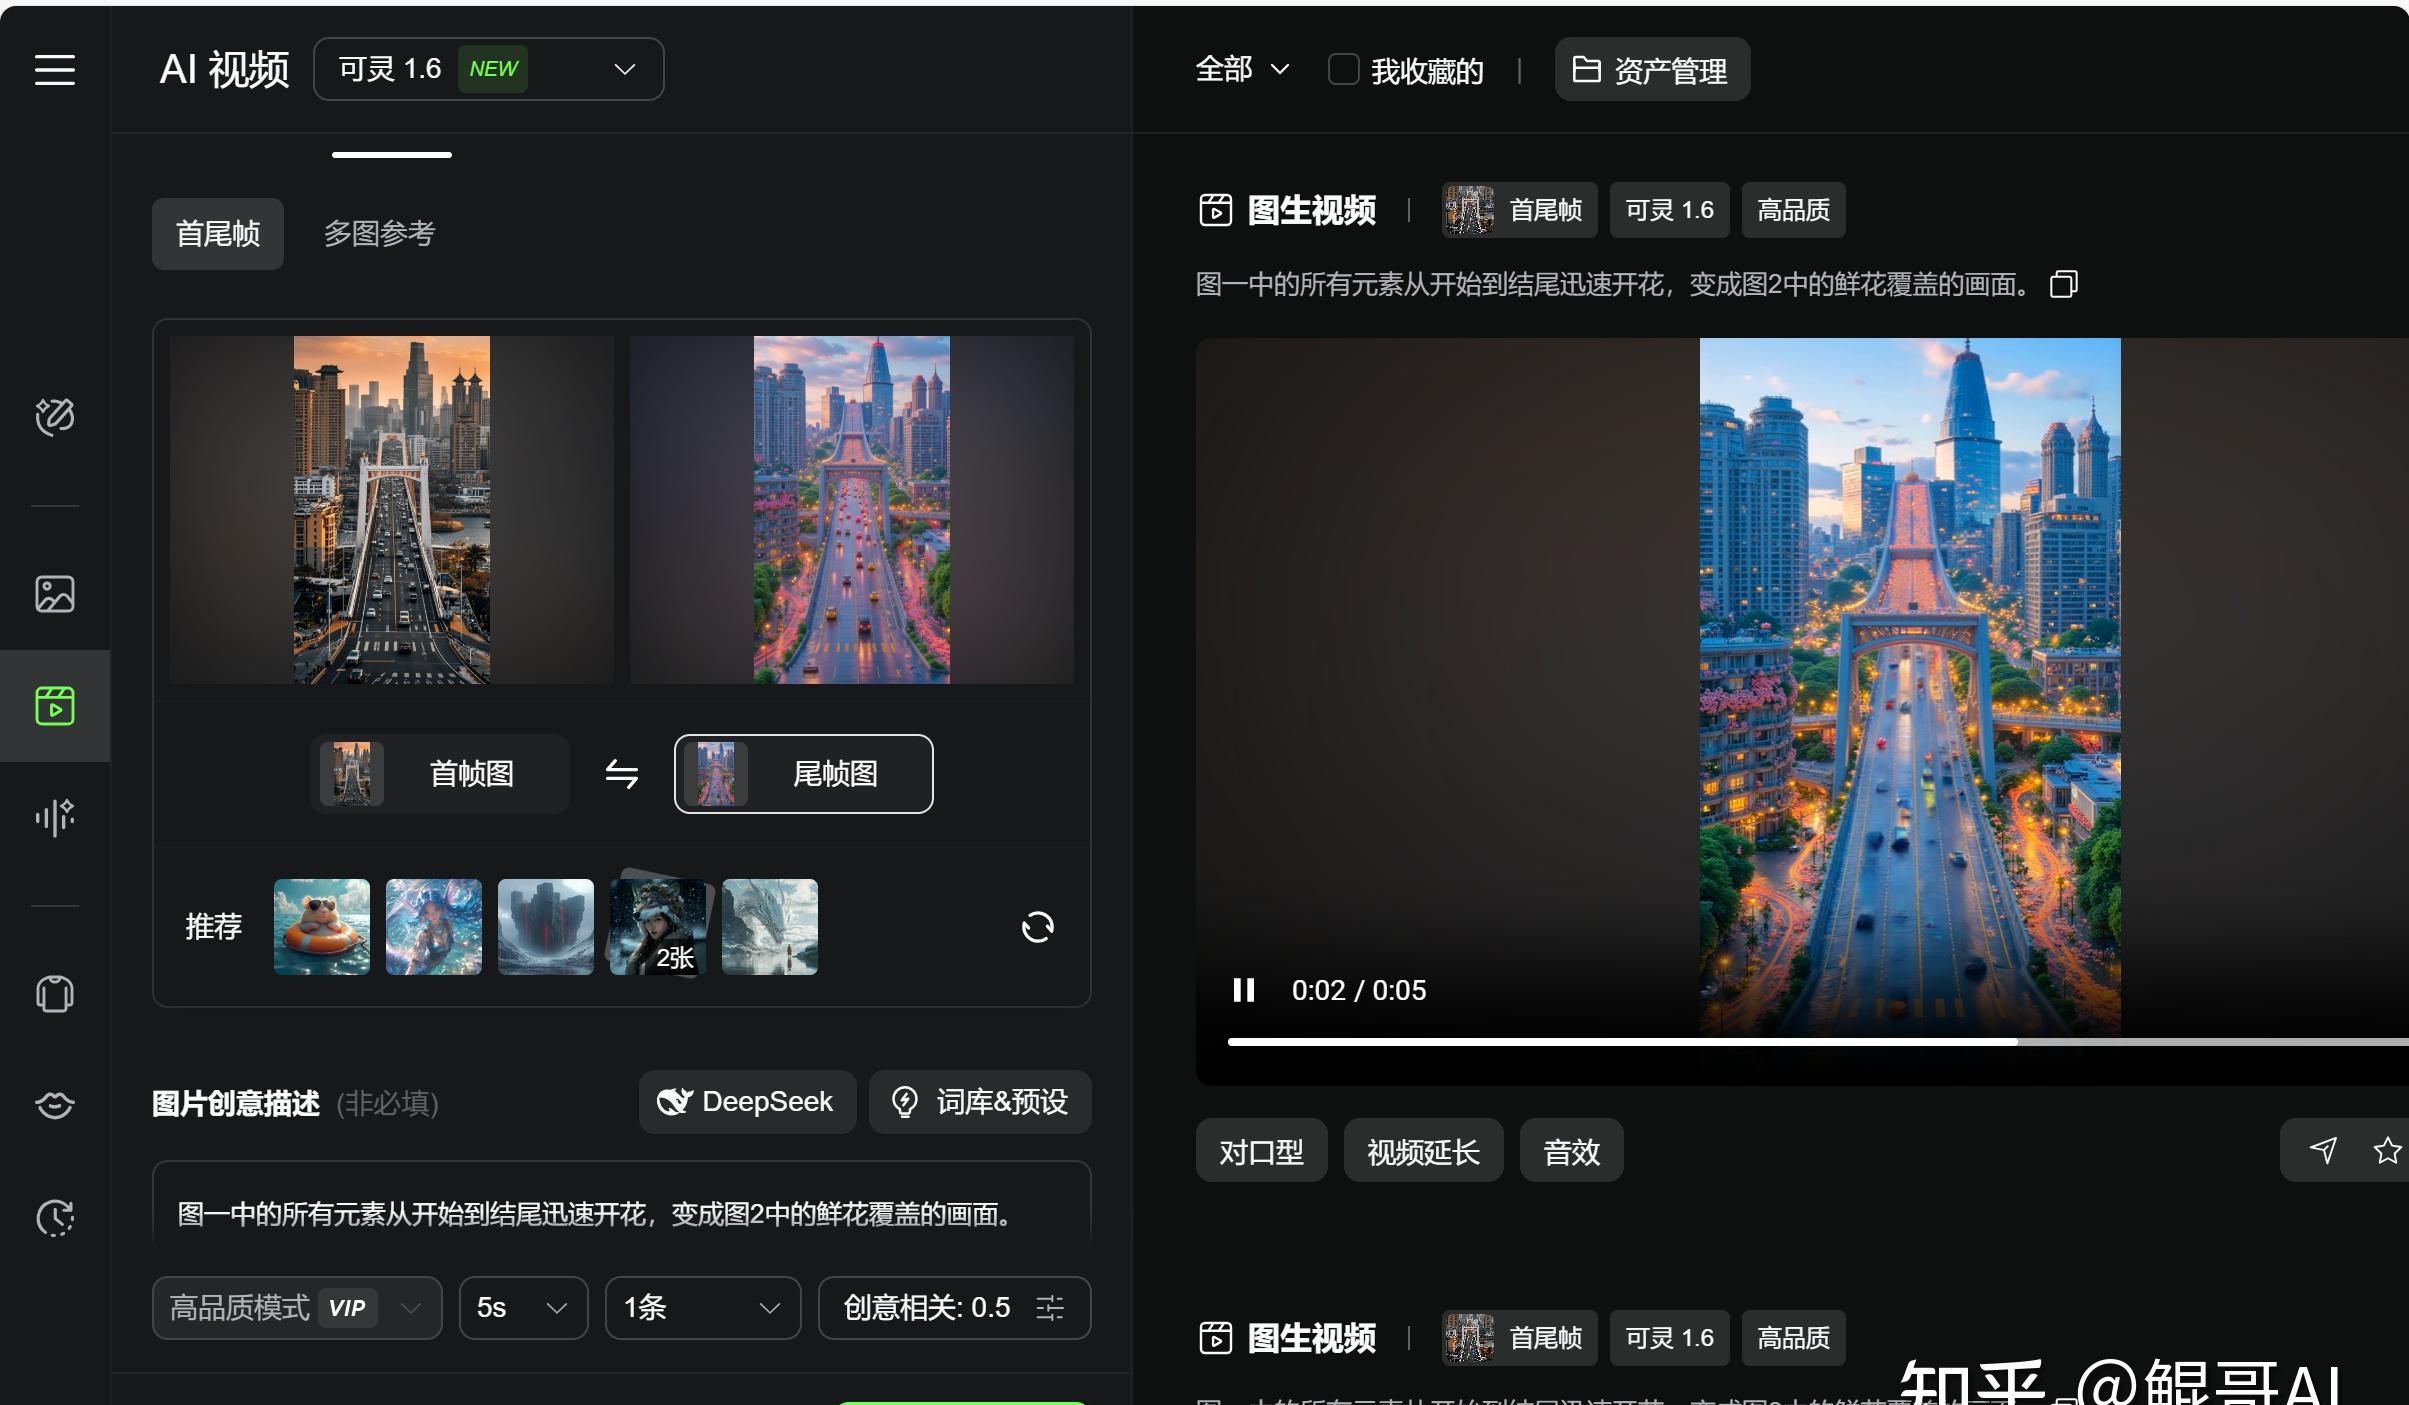Copy the prompt text with the copy icon
Viewport: 2409px width, 1405px height.
tap(2063, 285)
